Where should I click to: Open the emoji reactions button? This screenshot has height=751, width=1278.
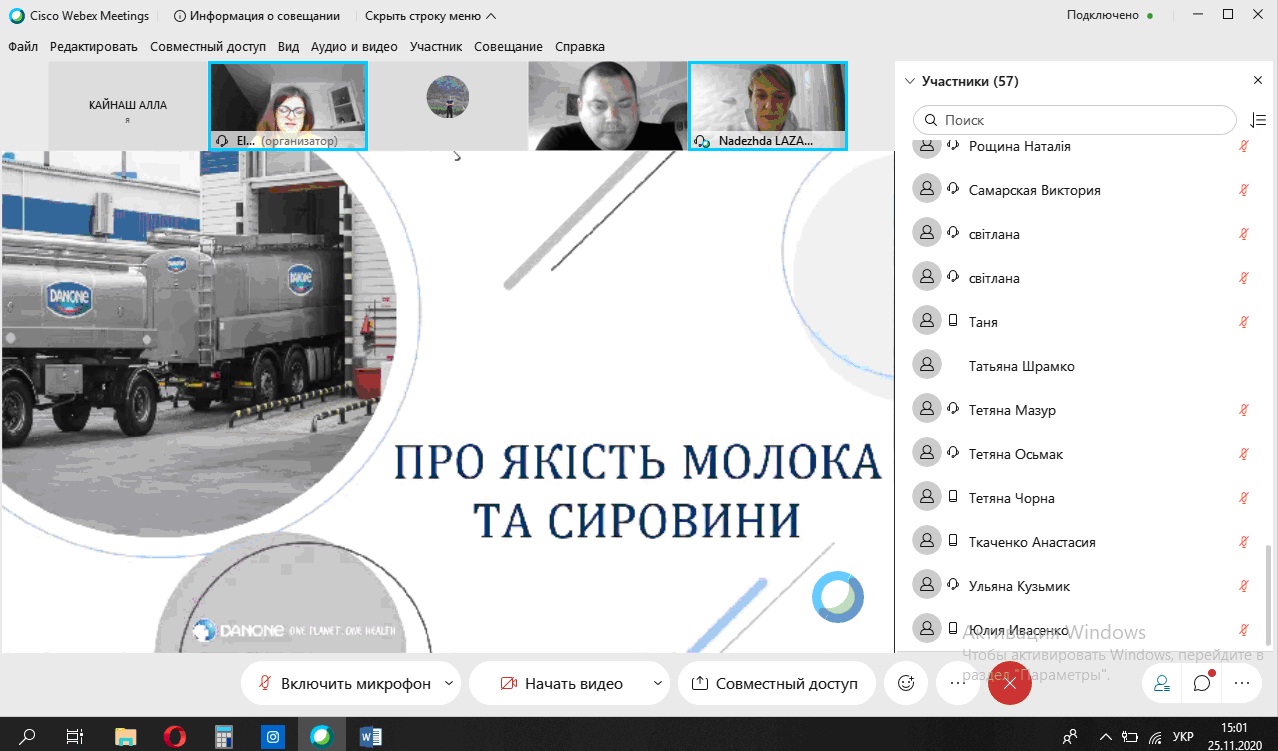tap(907, 684)
